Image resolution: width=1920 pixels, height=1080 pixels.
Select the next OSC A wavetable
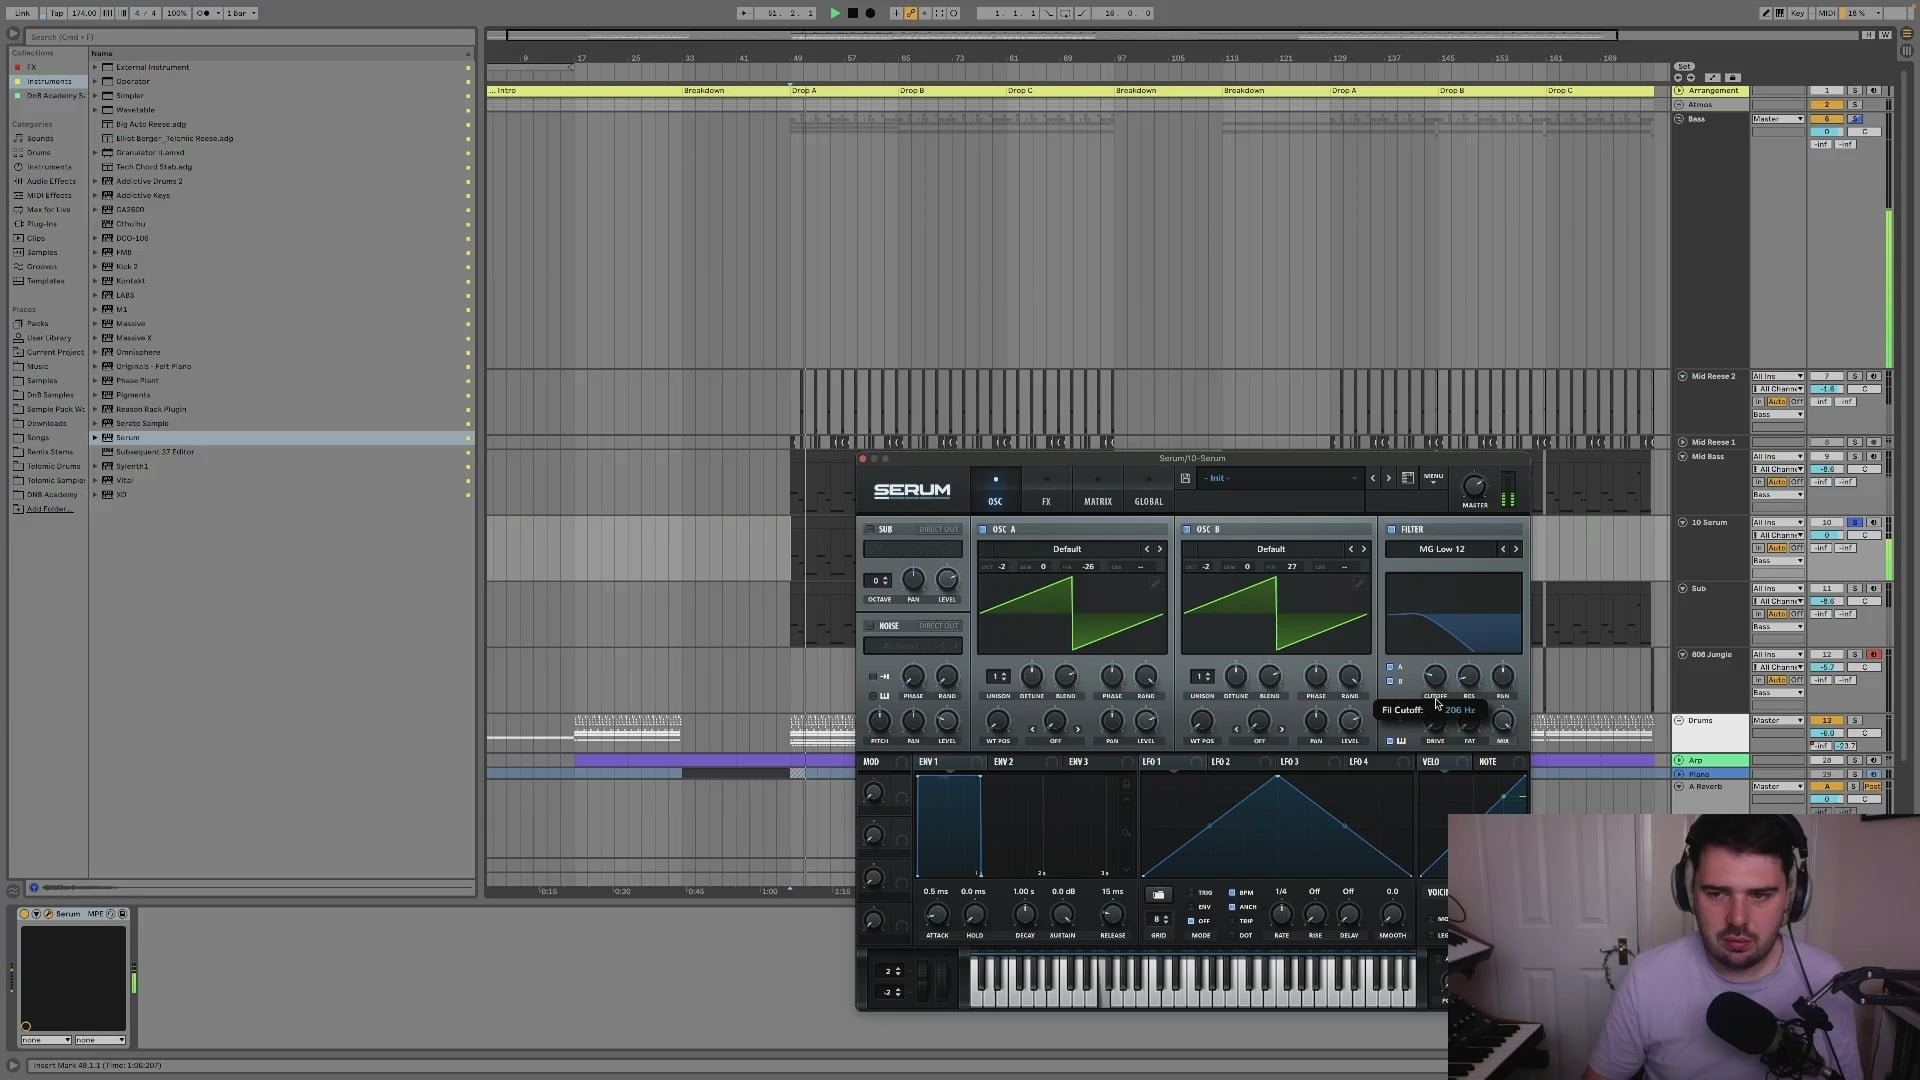[1160, 549]
